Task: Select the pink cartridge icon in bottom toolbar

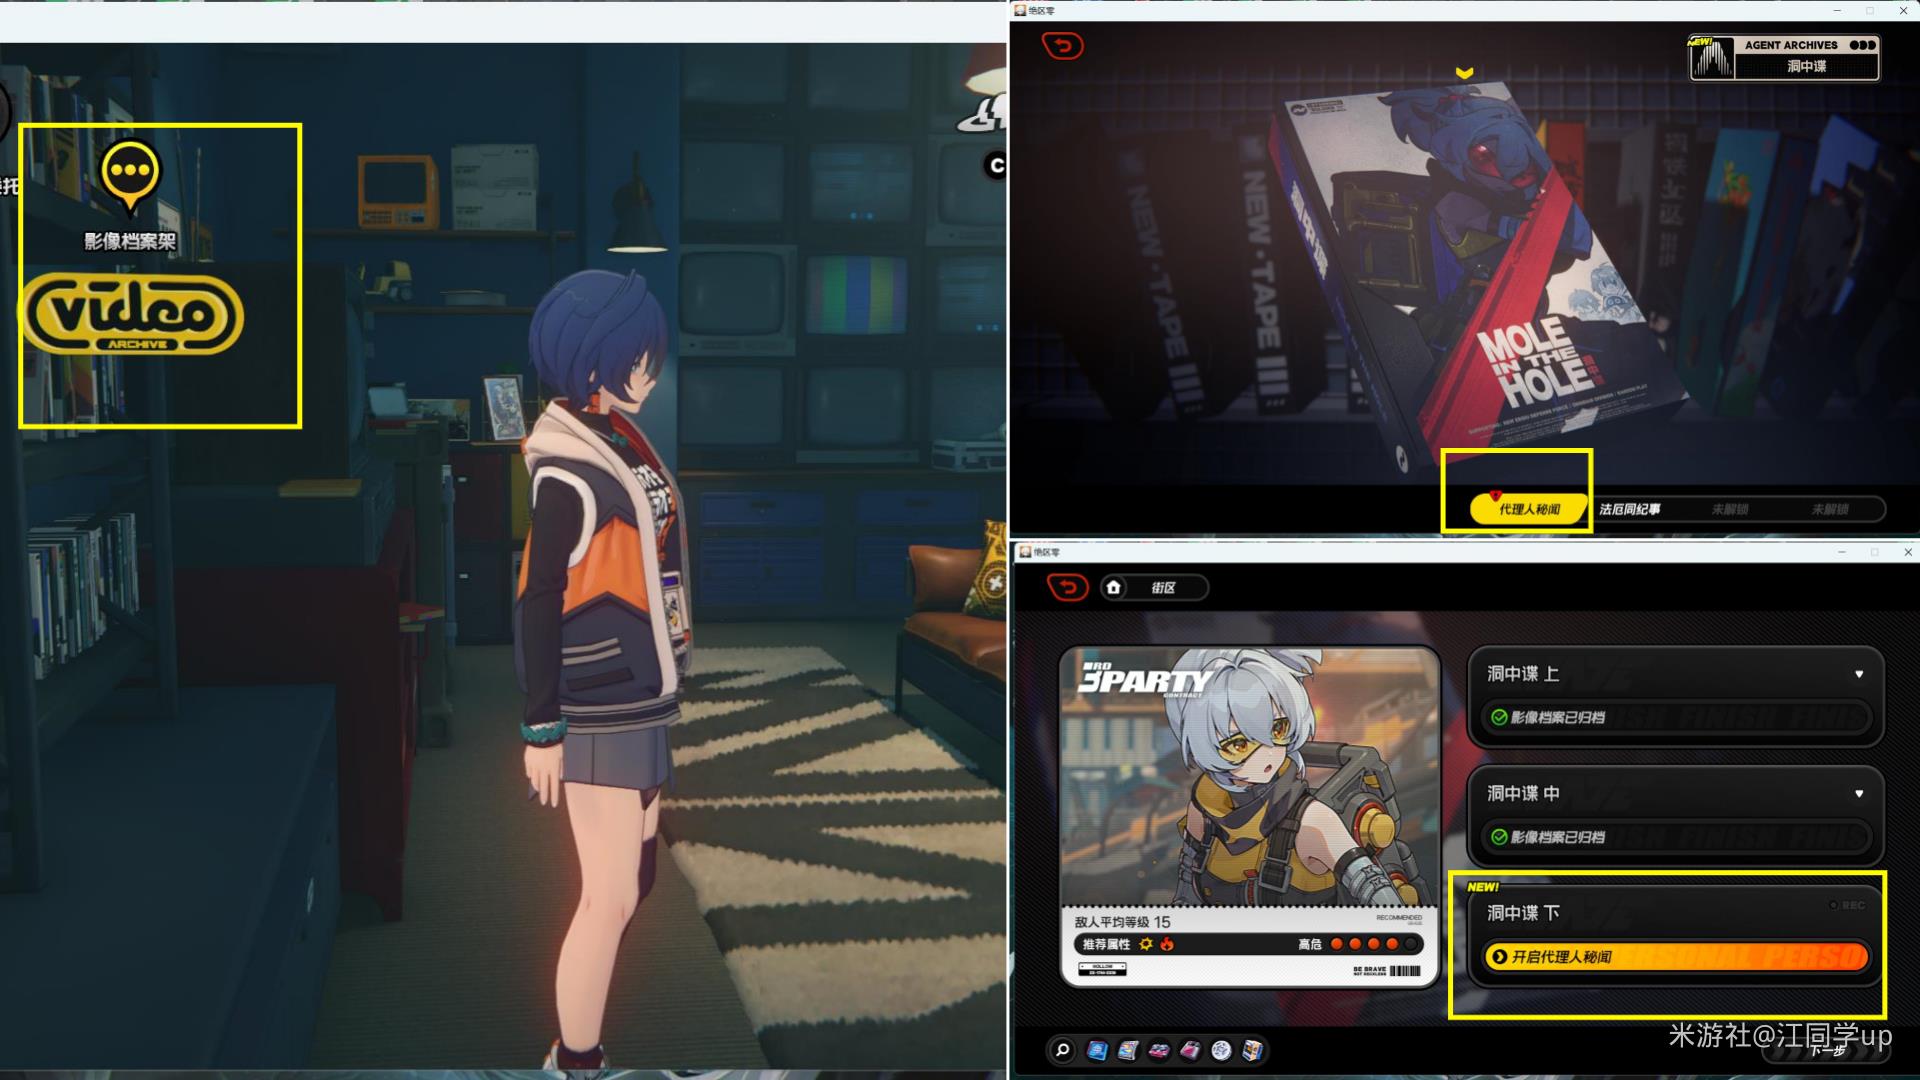Action: coord(1190,1050)
